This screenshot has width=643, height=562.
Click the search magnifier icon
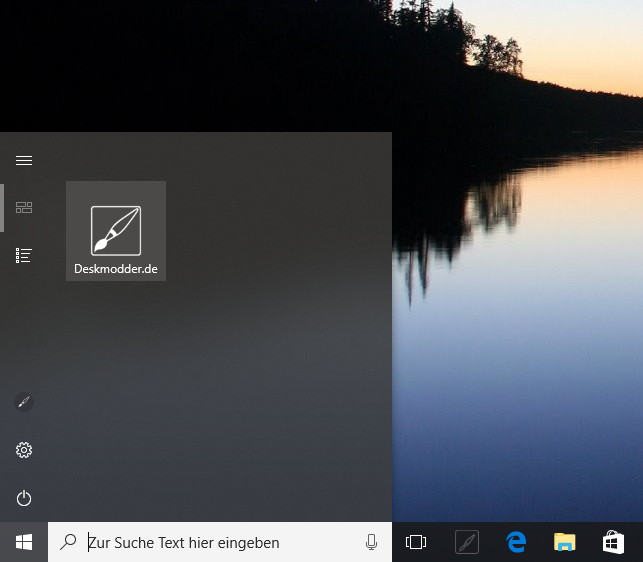(x=68, y=542)
